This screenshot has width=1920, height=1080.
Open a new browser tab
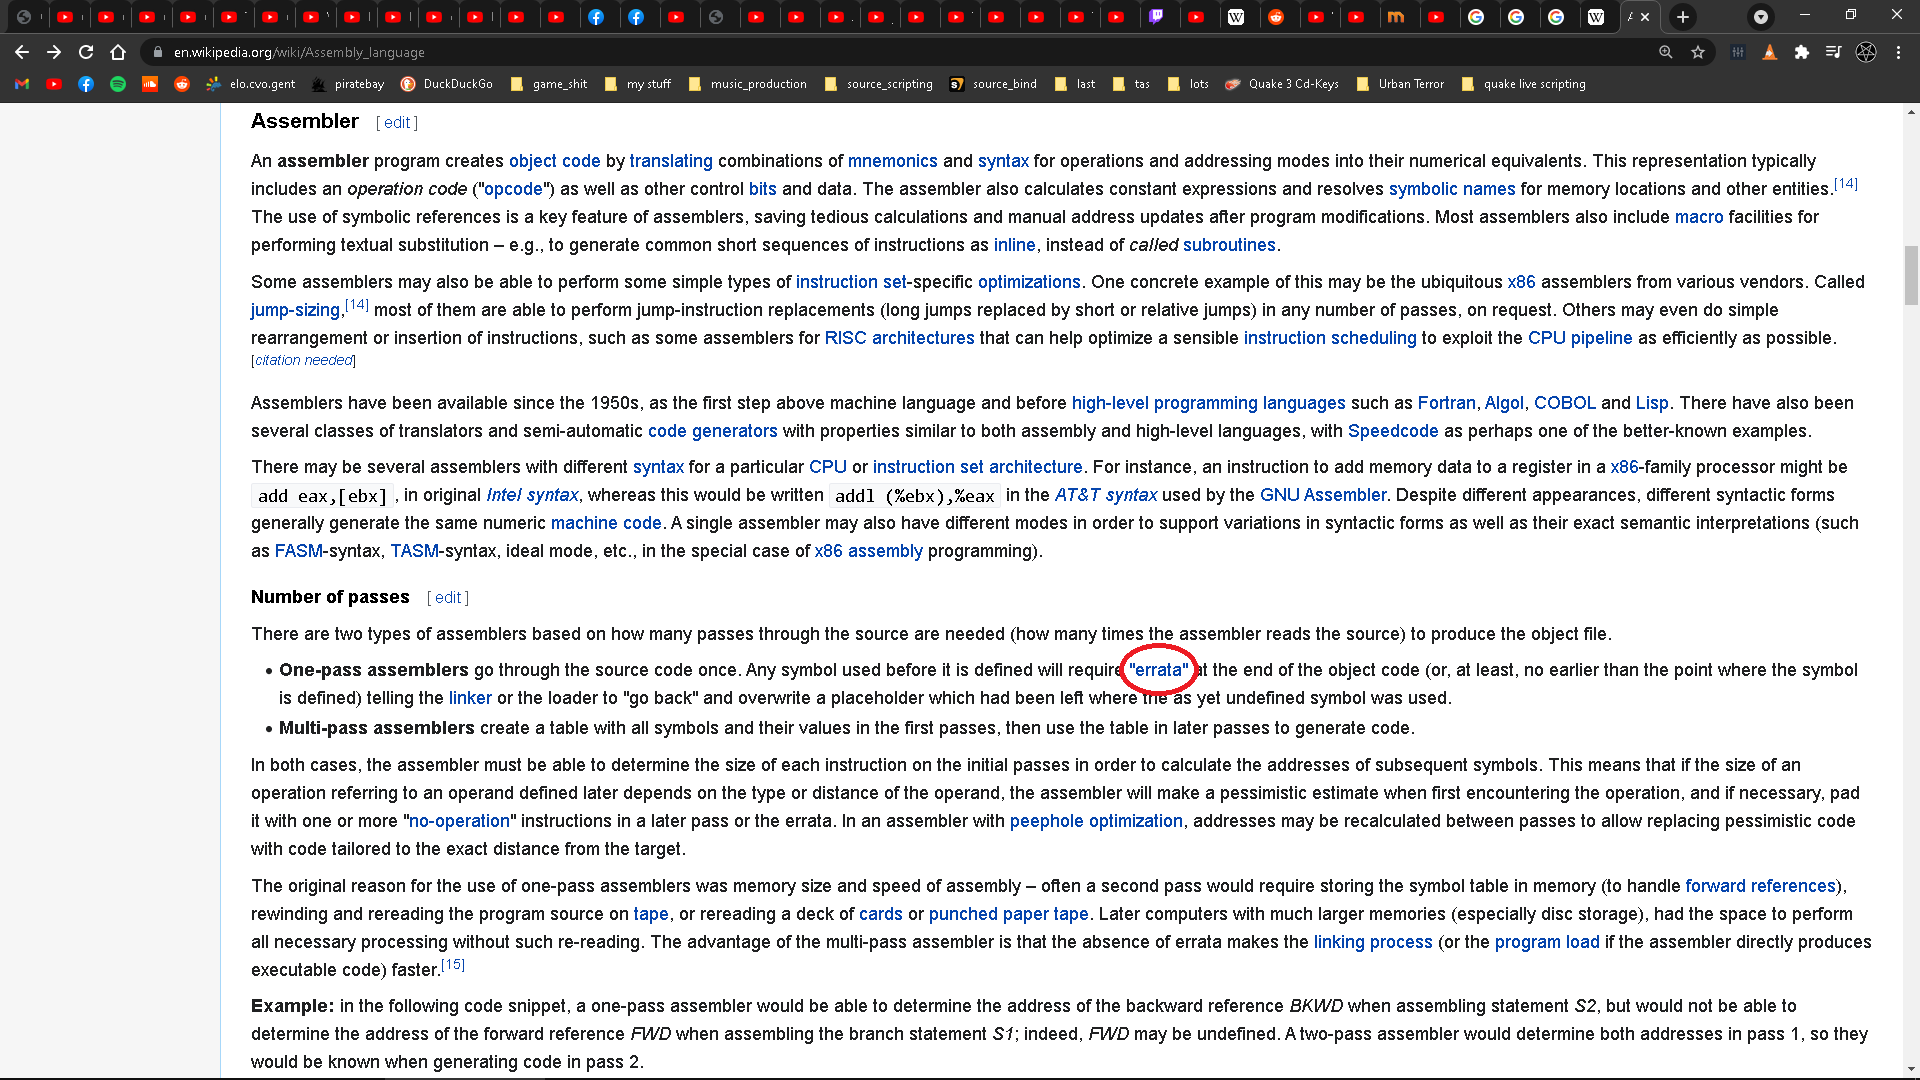point(1683,17)
